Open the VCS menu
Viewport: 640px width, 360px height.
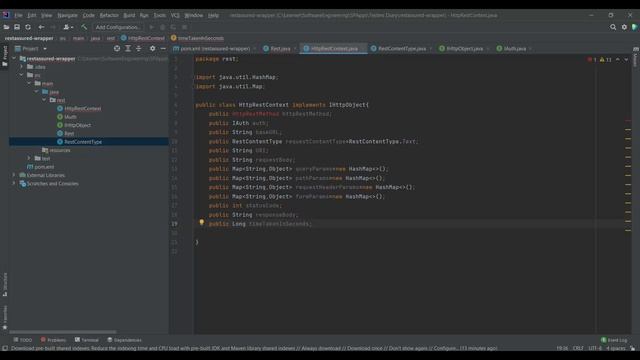[x=175, y=15]
